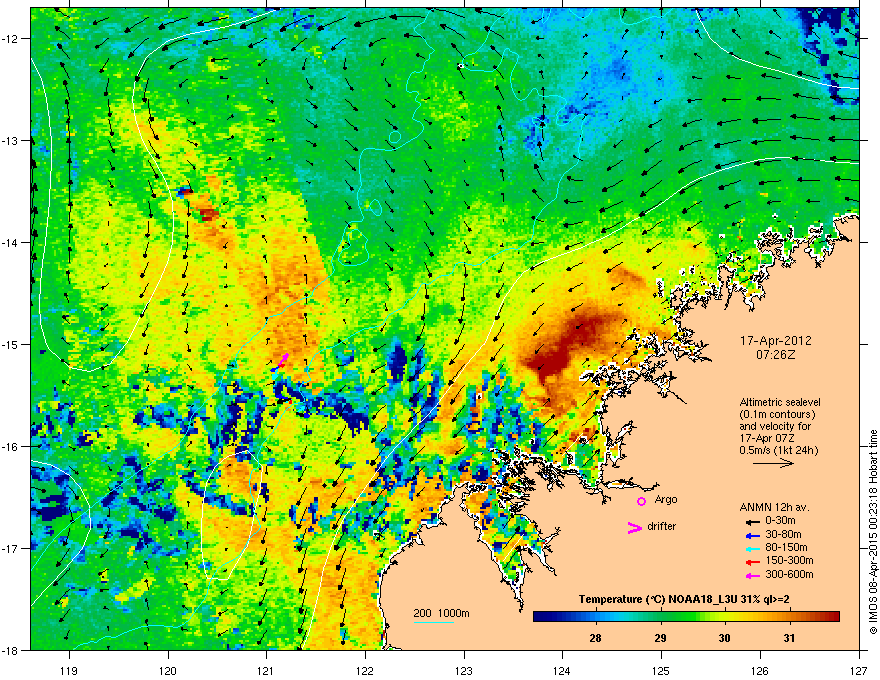
Task: Click the 0.5m/s velocity scale arrow
Action: click(x=773, y=463)
